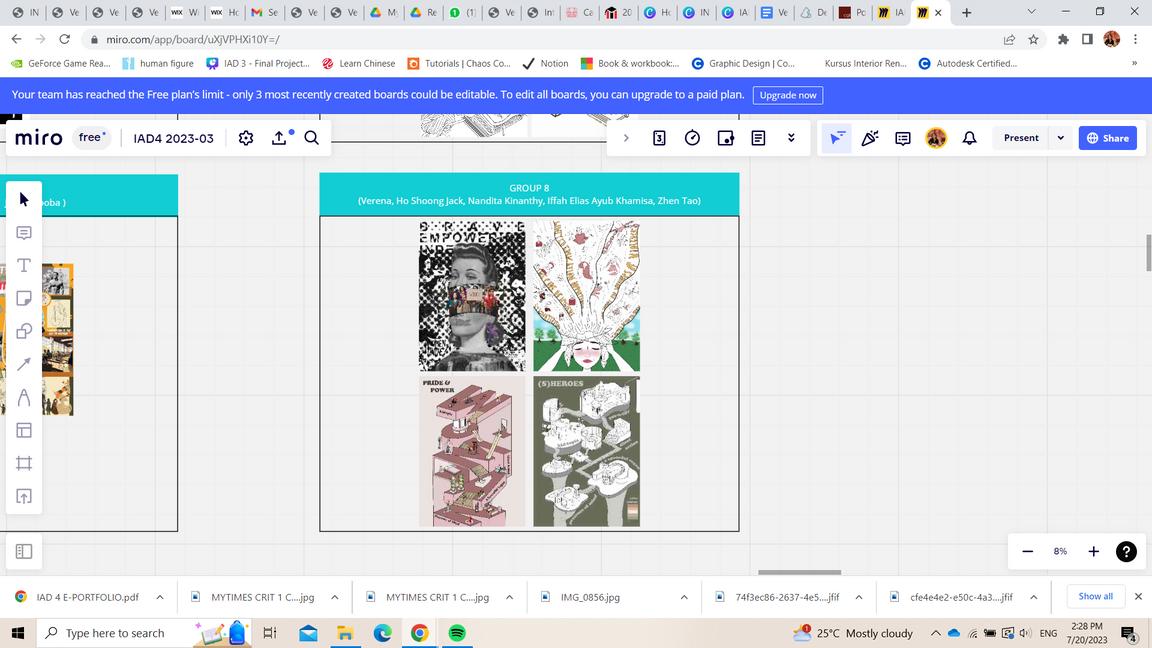Select the connection line arrow tool
The height and width of the screenshot is (648, 1152).
point(24,364)
